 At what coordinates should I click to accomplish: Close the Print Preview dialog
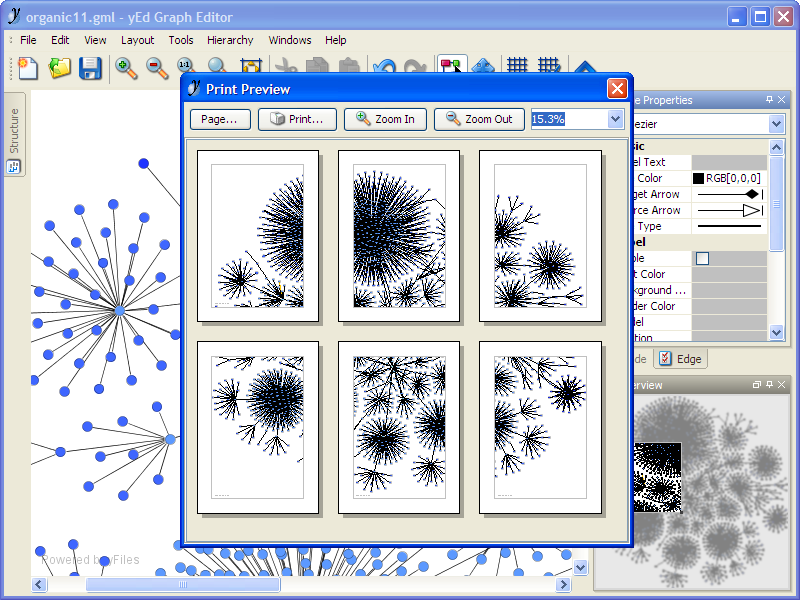pyautogui.click(x=617, y=89)
